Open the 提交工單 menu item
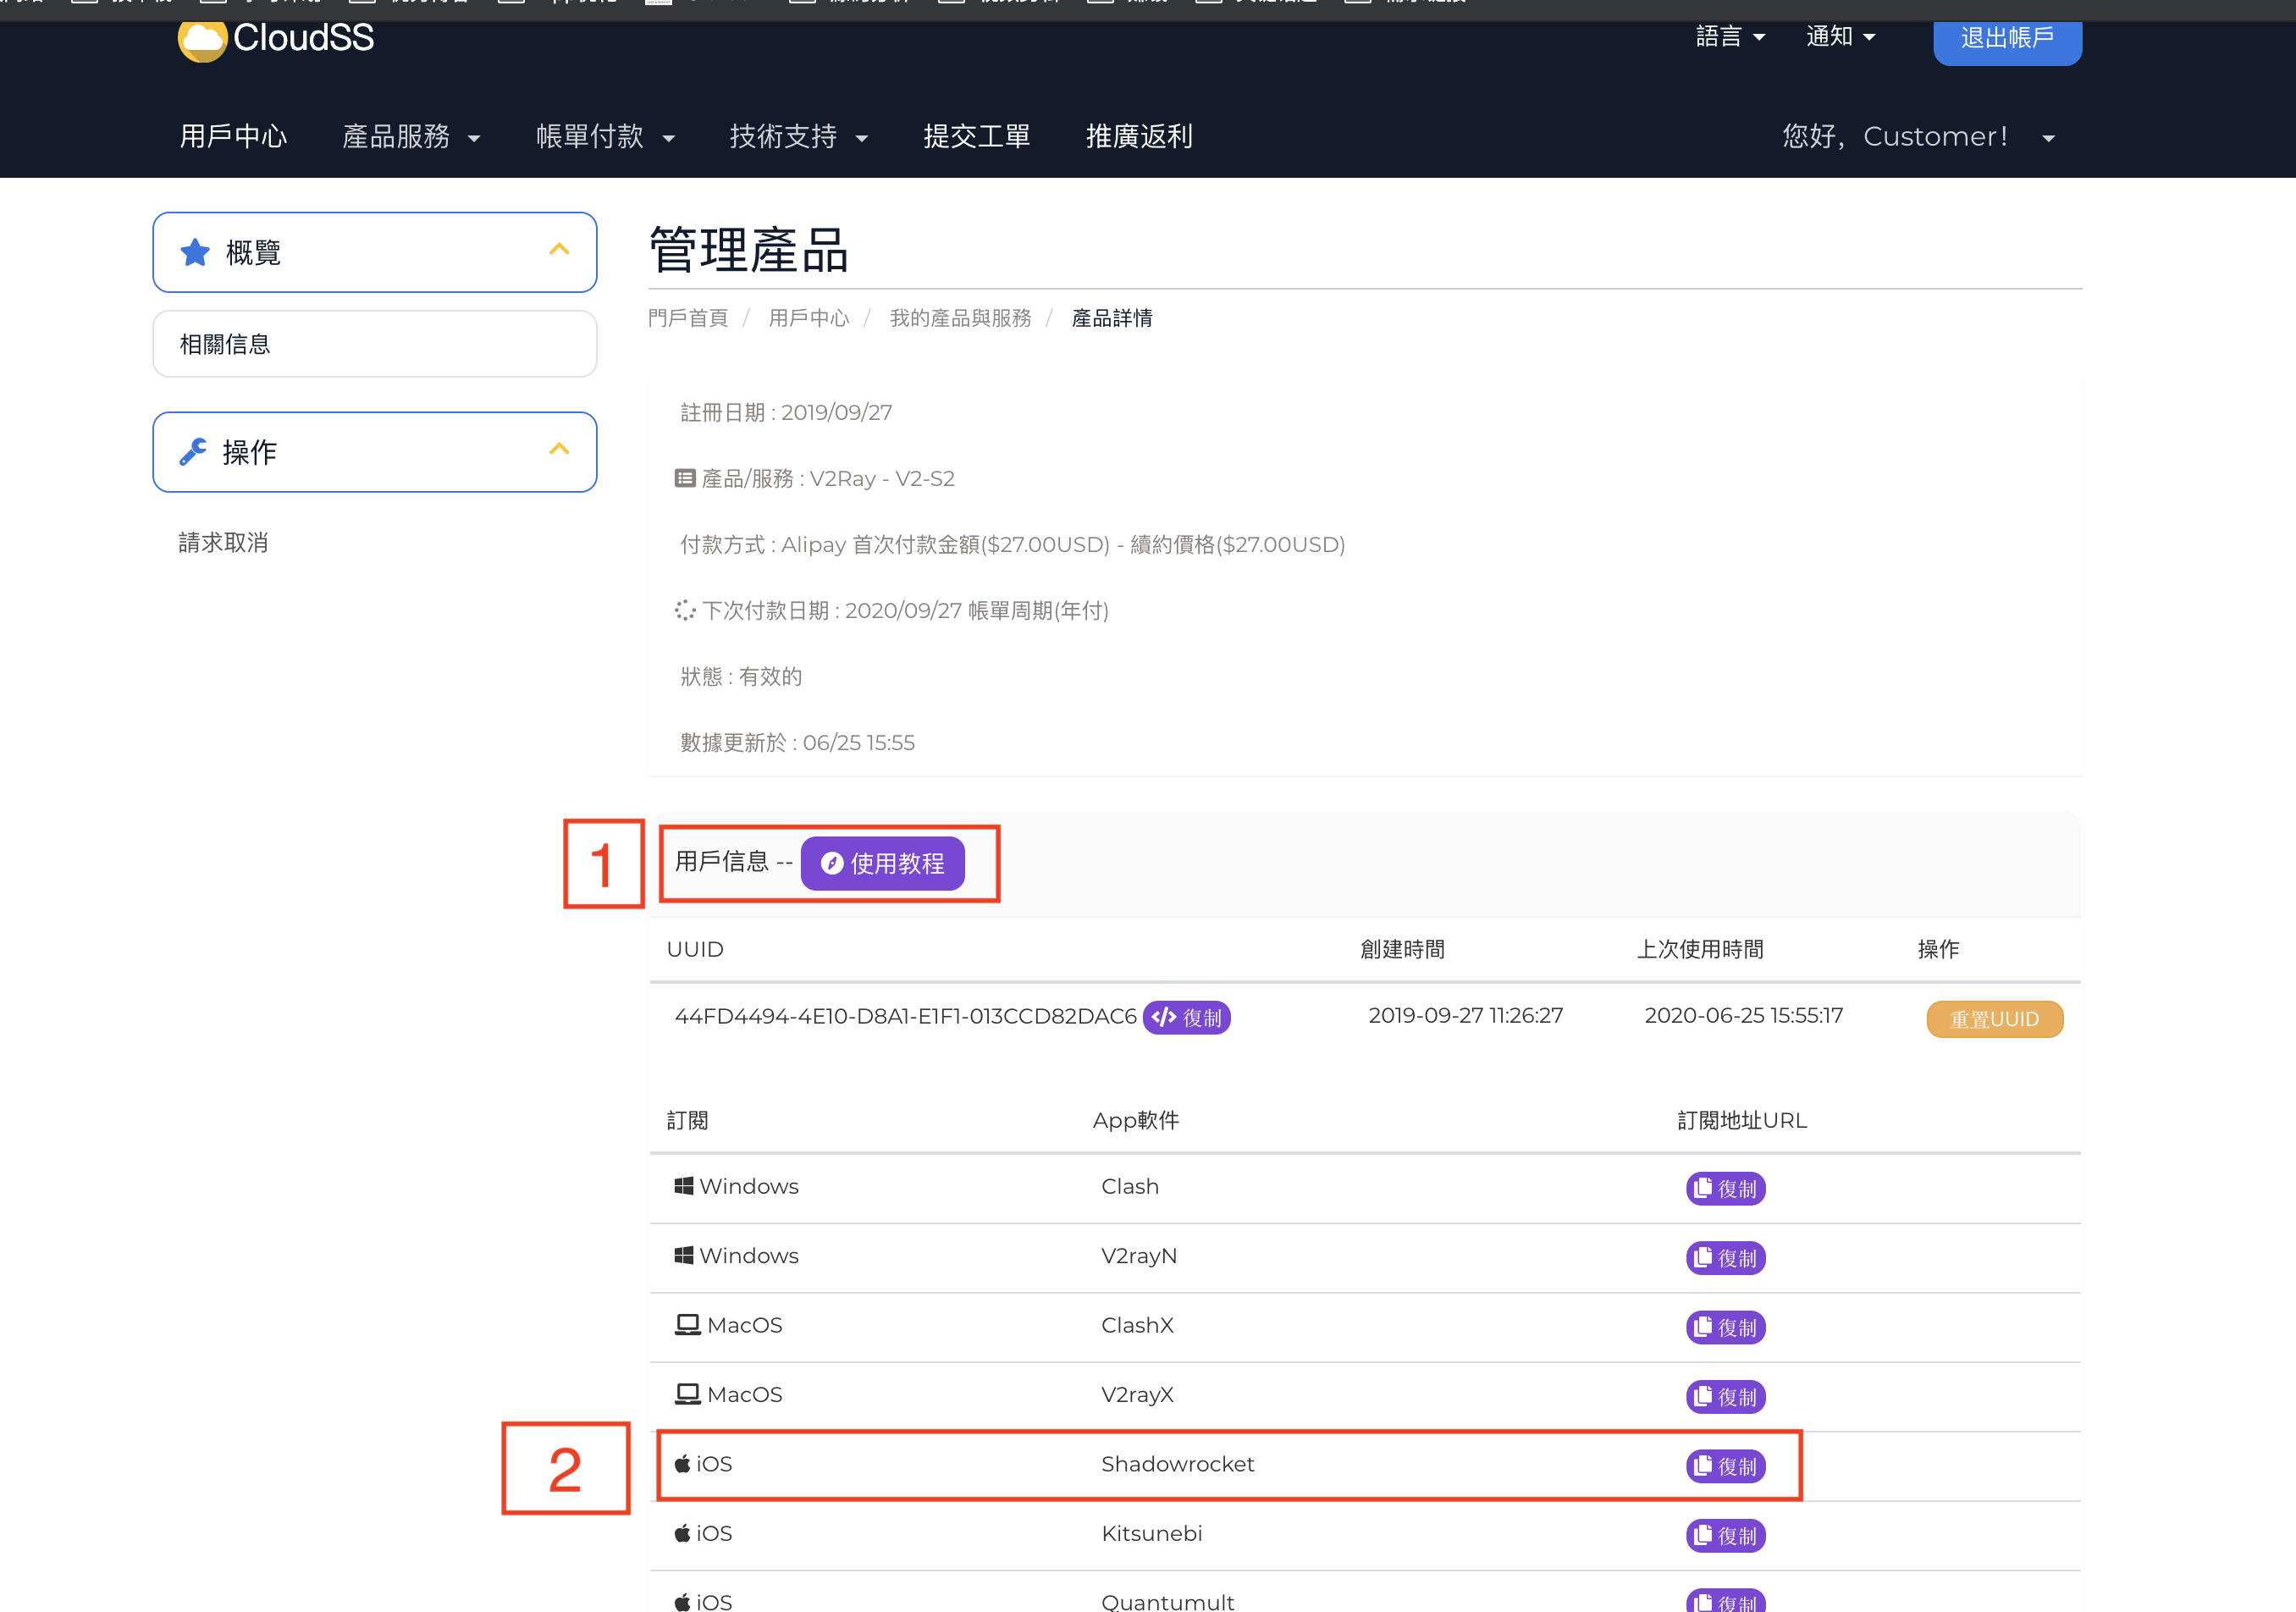Viewport: 2296px width, 1612px height. pyautogui.click(x=976, y=137)
